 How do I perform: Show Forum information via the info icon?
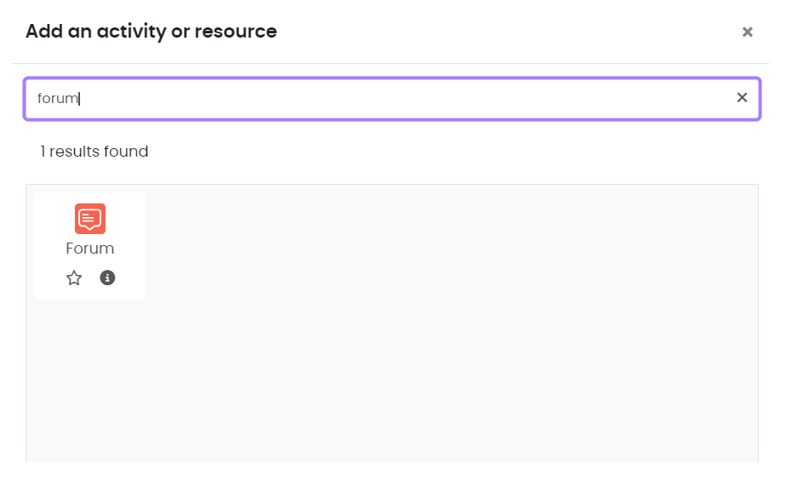tap(107, 278)
